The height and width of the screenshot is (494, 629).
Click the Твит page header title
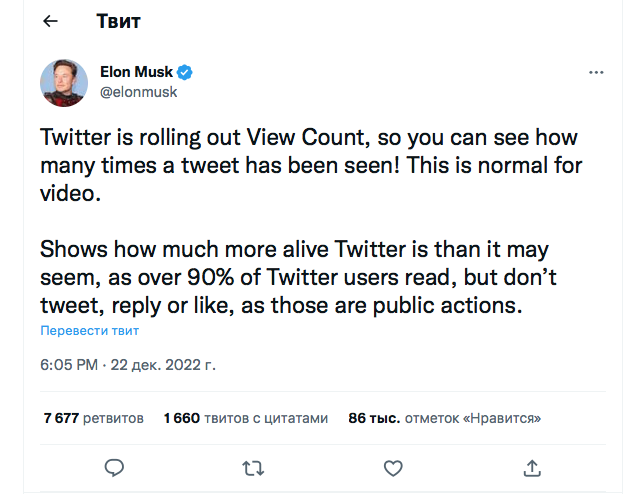point(118,21)
